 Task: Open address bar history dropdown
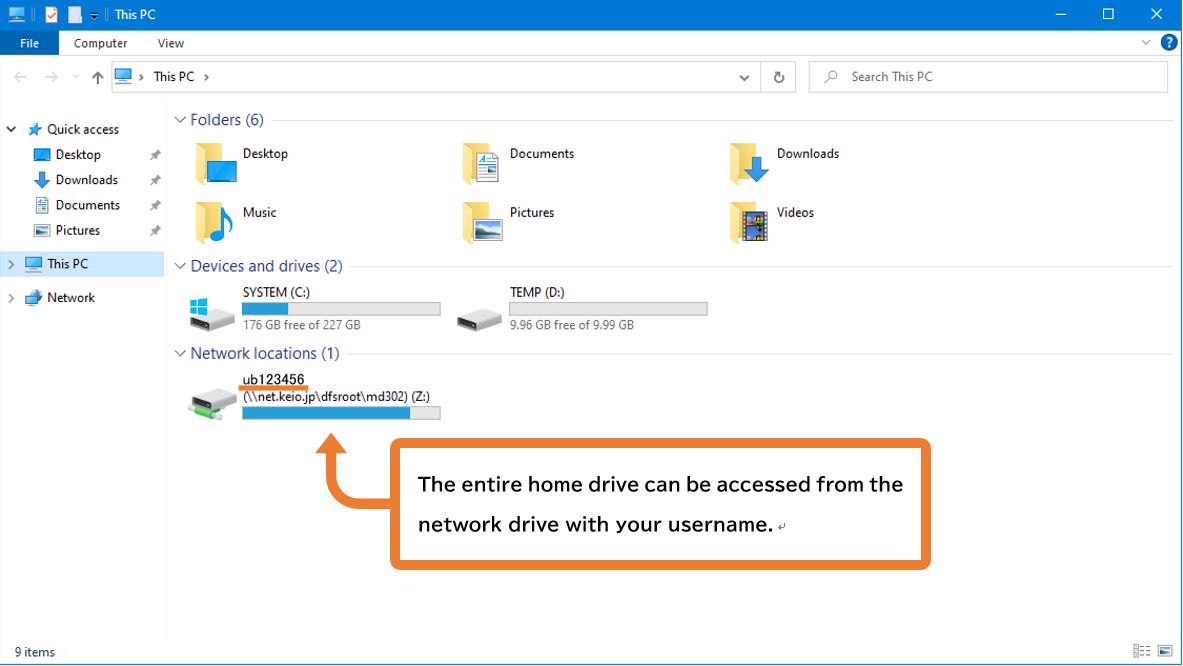[744, 77]
